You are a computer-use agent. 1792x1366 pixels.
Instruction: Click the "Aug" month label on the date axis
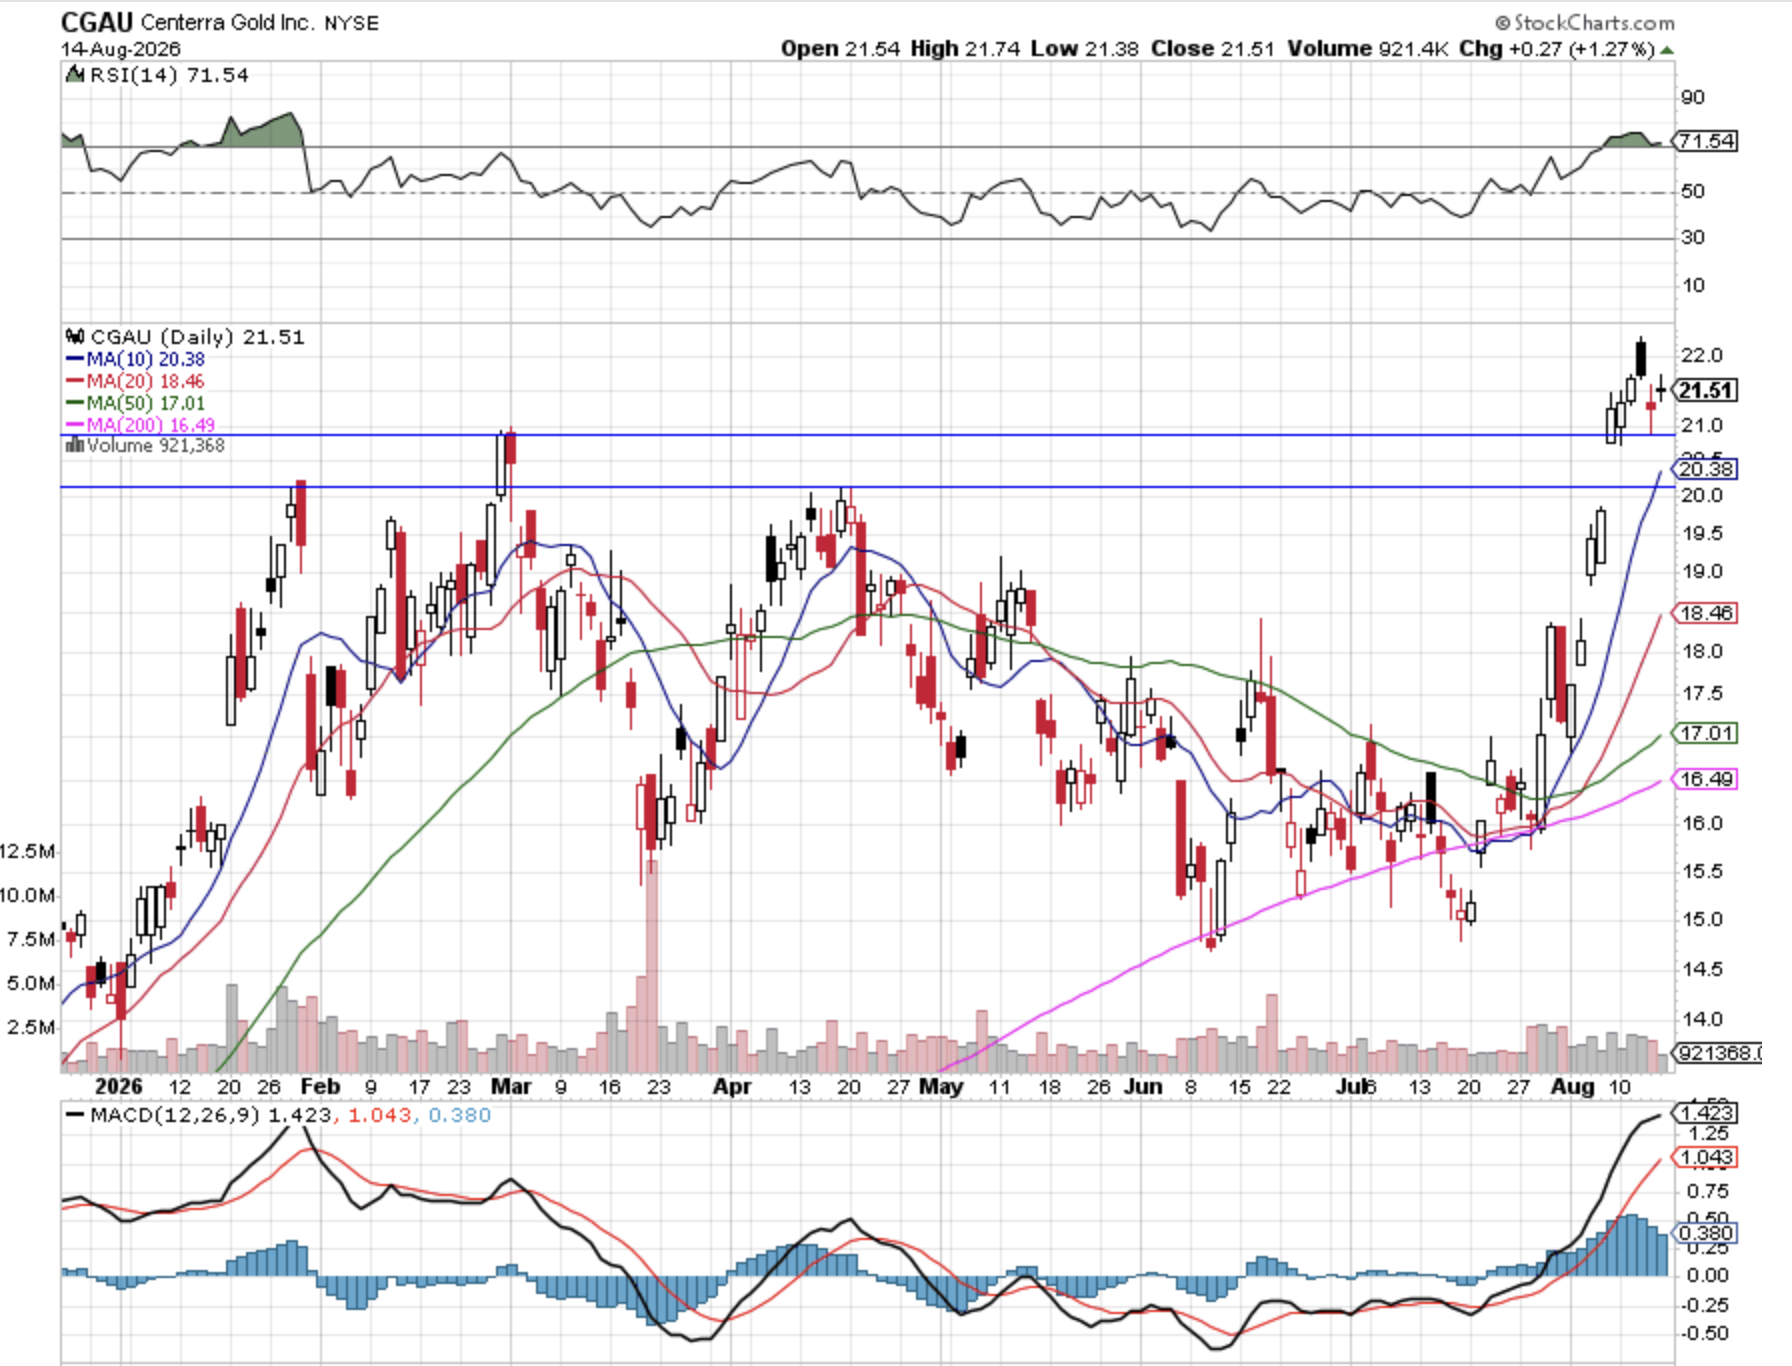tap(1572, 1086)
